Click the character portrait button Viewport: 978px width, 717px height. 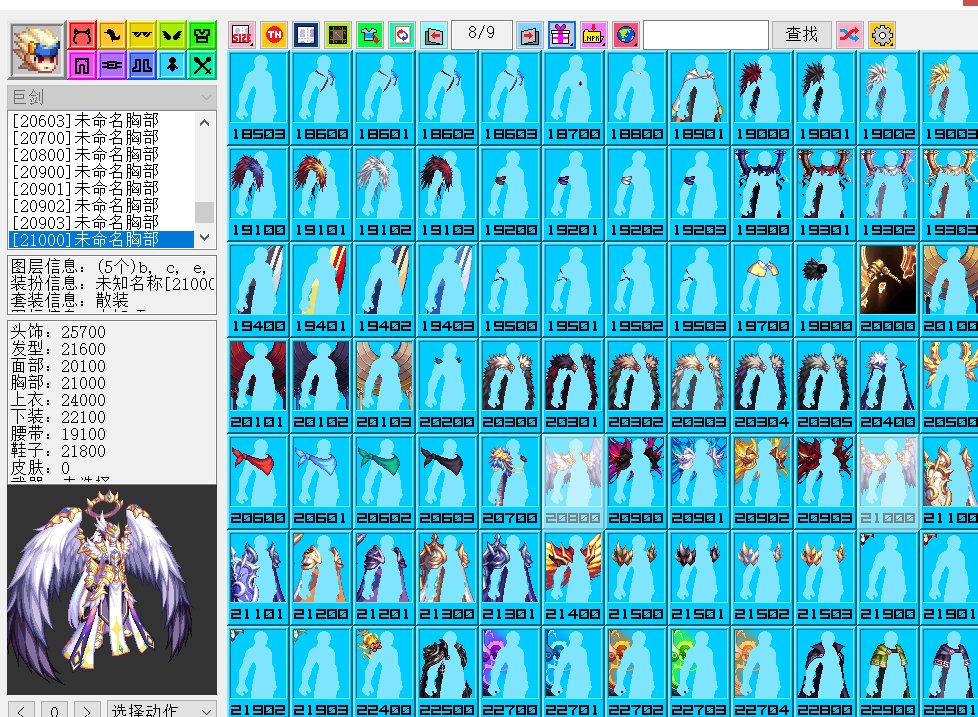(x=37, y=50)
